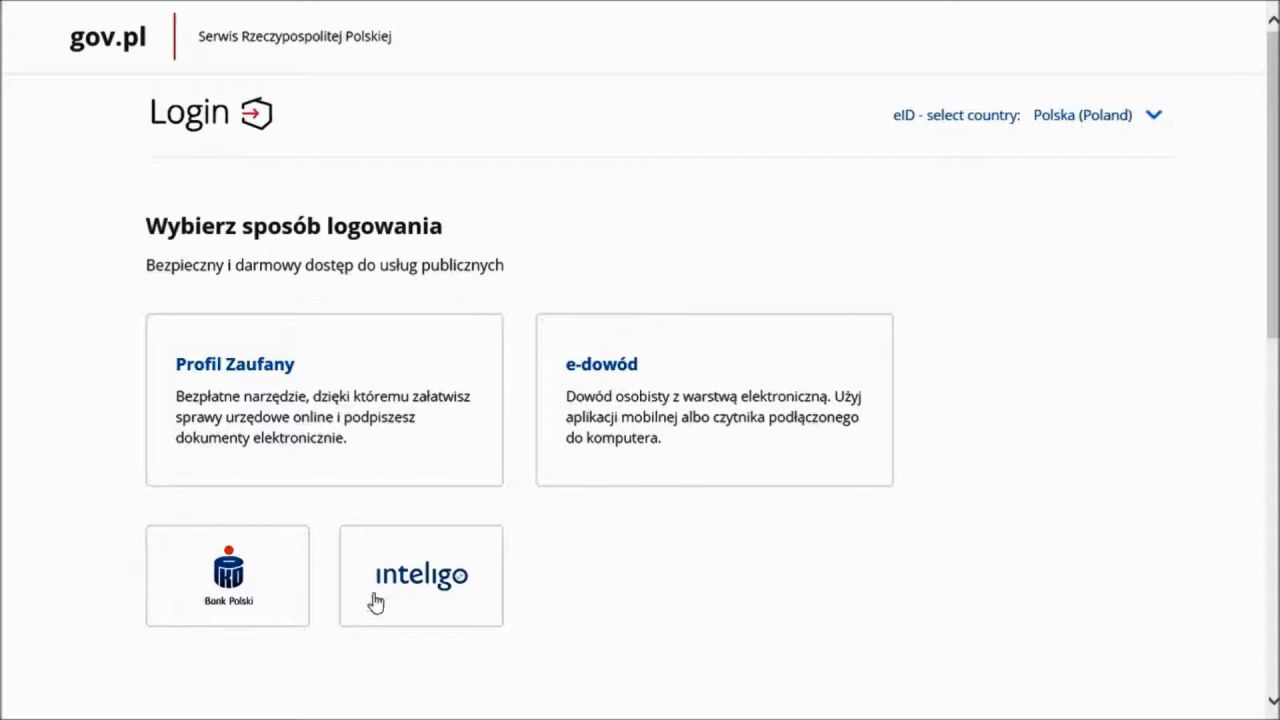Open the Polska (Poland) country selector
Image resolution: width=1280 pixels, height=720 pixels.
pyautogui.click(x=1082, y=115)
